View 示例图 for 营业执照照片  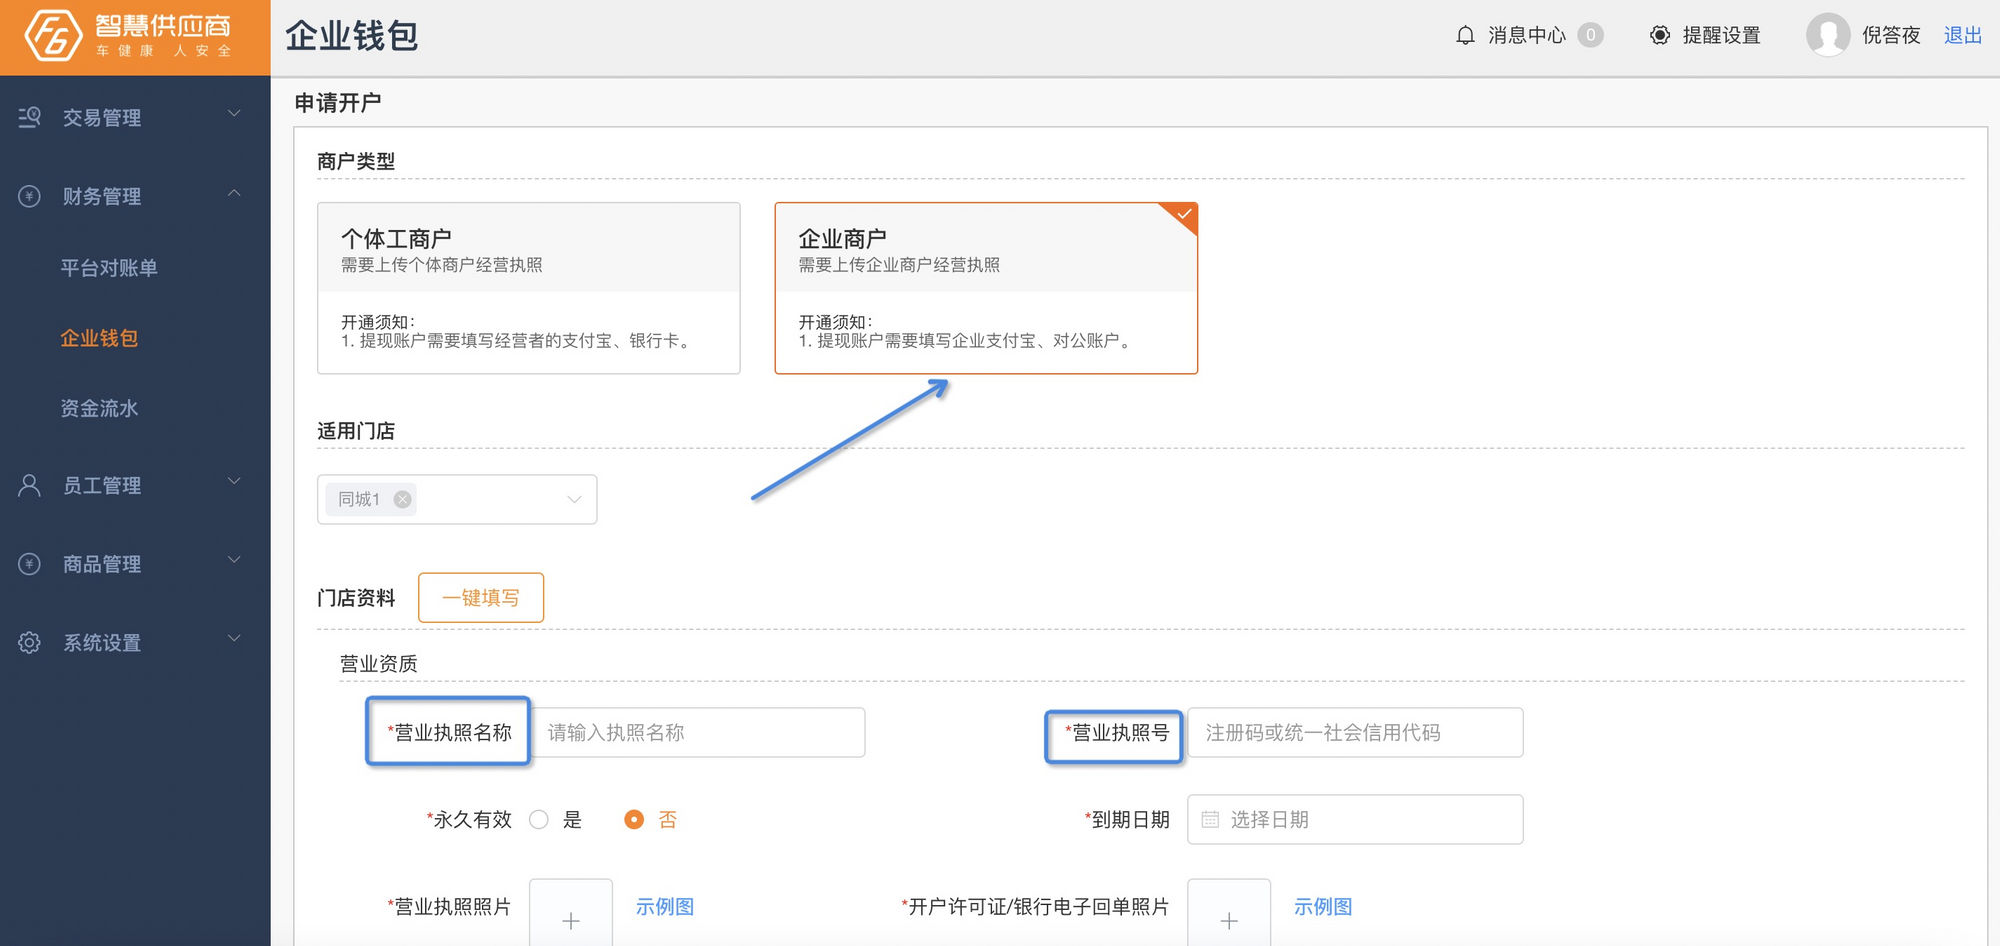point(665,906)
